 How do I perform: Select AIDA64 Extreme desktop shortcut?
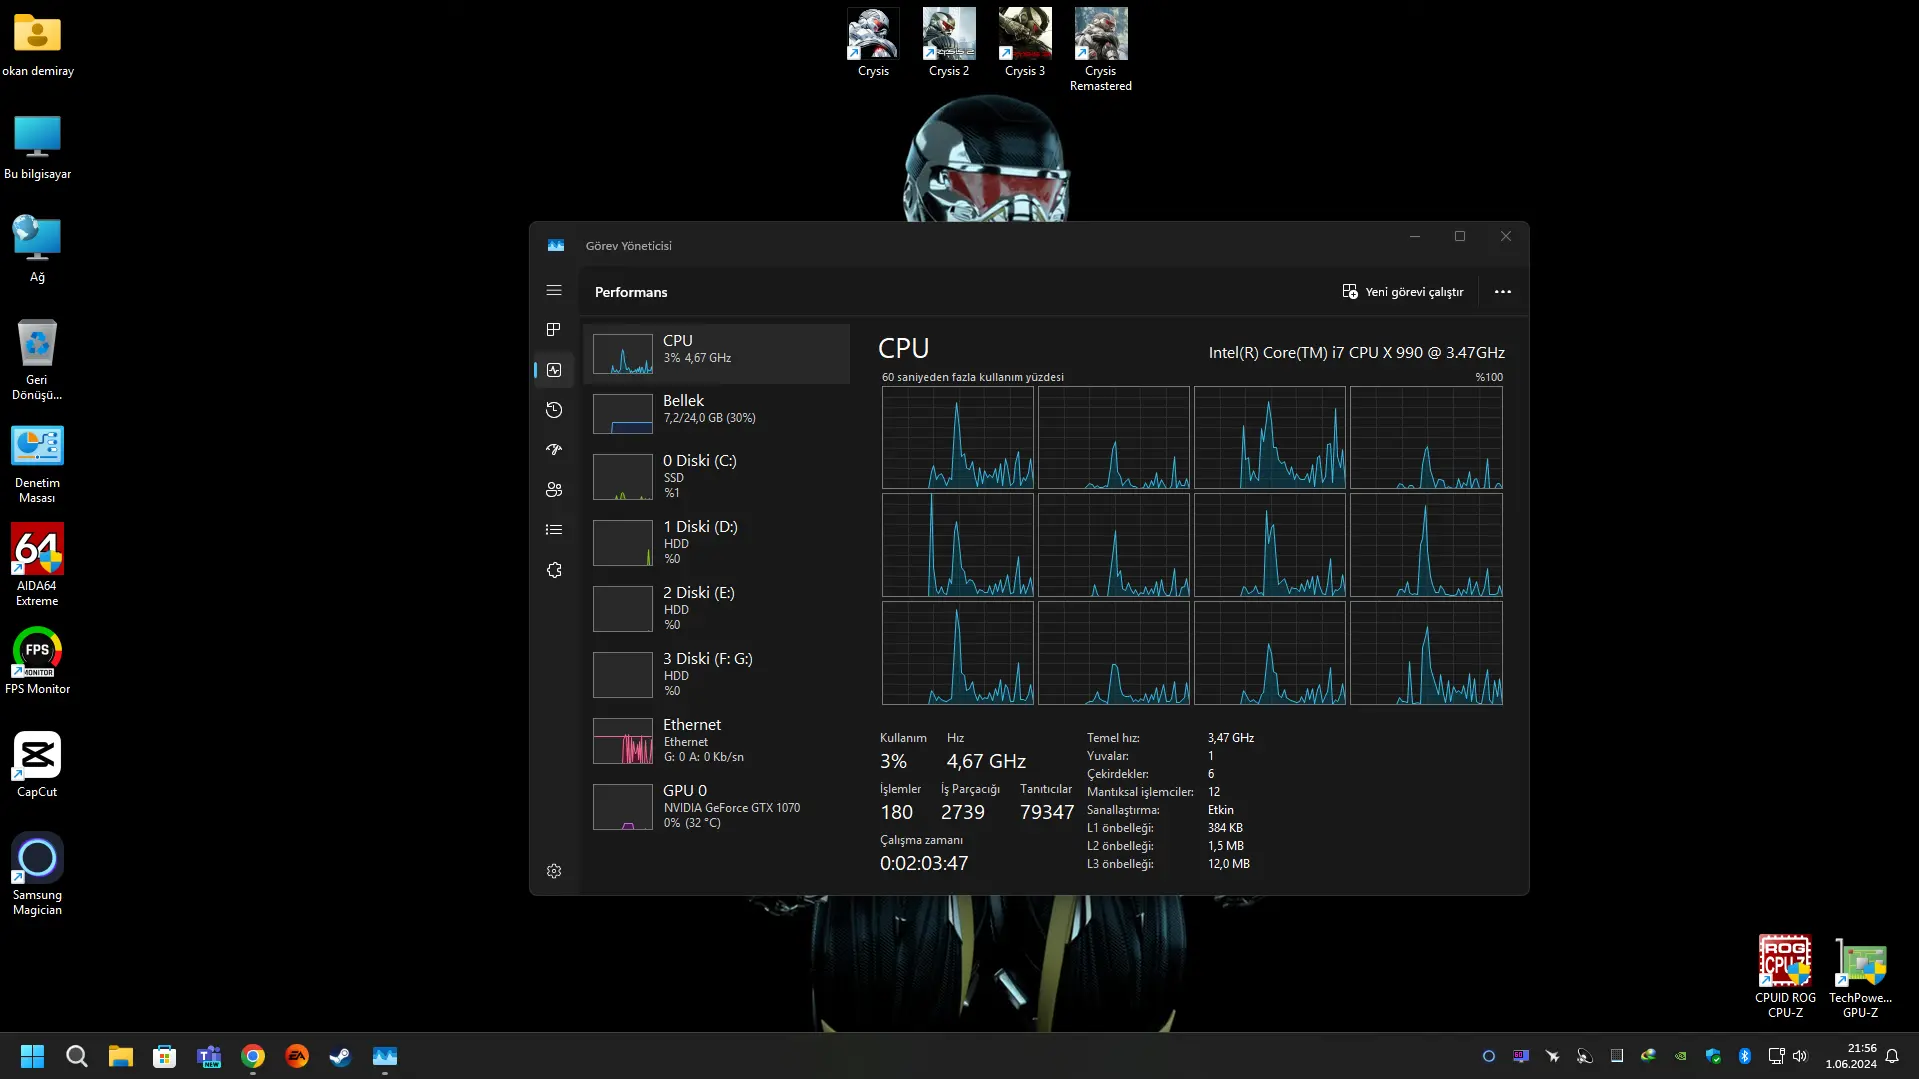[x=37, y=565]
